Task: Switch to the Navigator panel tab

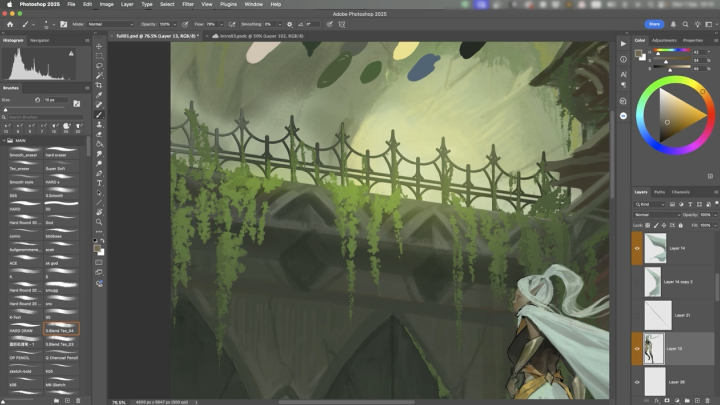Action: click(x=40, y=40)
